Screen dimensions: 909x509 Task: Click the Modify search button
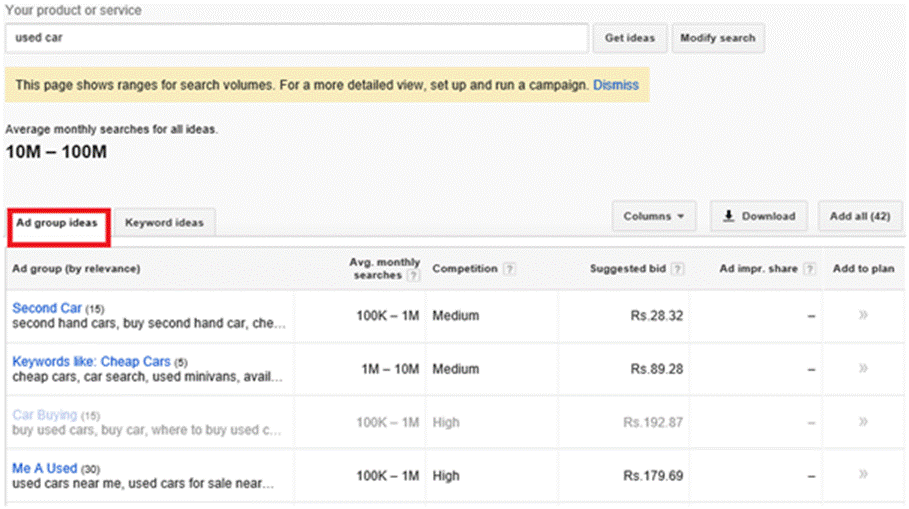coord(717,38)
